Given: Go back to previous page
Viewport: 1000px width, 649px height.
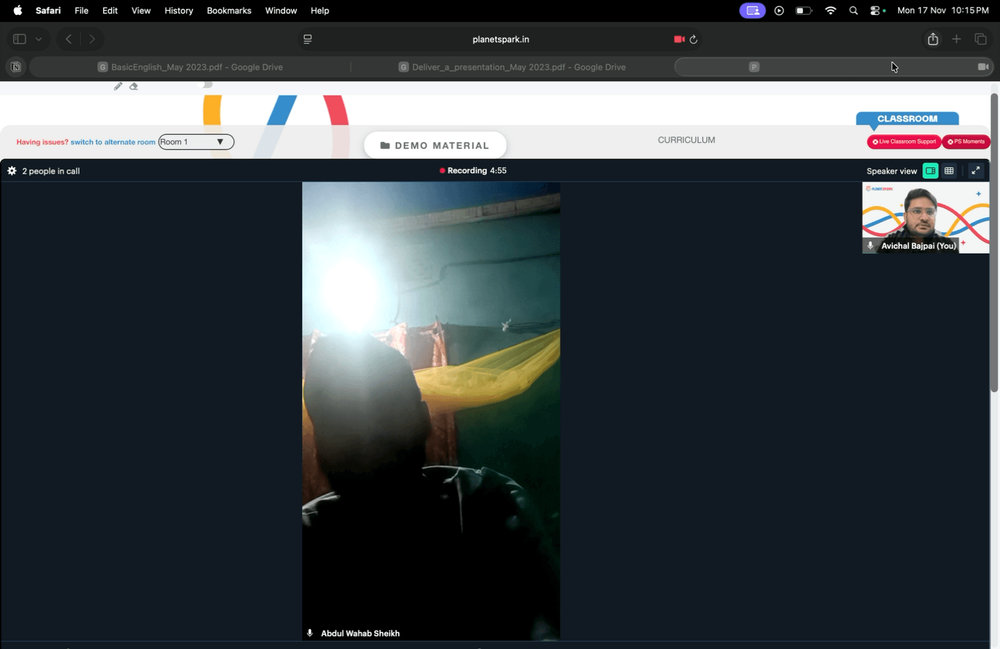Looking at the screenshot, I should point(68,39).
